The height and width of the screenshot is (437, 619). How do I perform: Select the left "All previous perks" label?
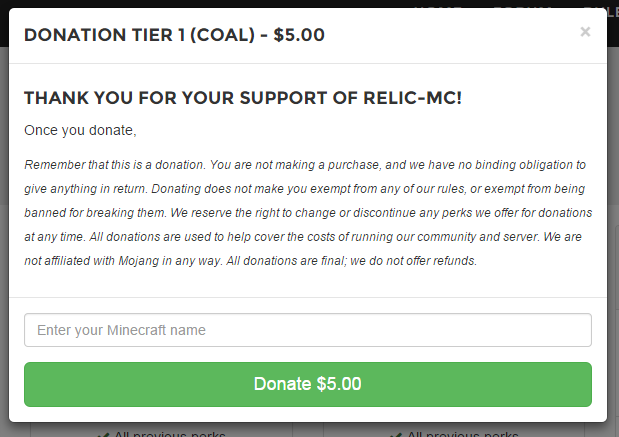click(170, 434)
